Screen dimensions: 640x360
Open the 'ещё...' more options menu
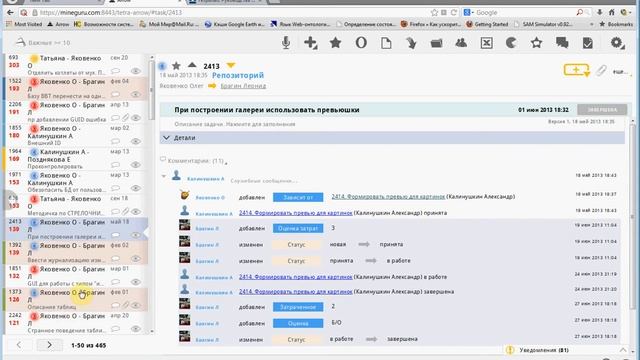point(620,72)
